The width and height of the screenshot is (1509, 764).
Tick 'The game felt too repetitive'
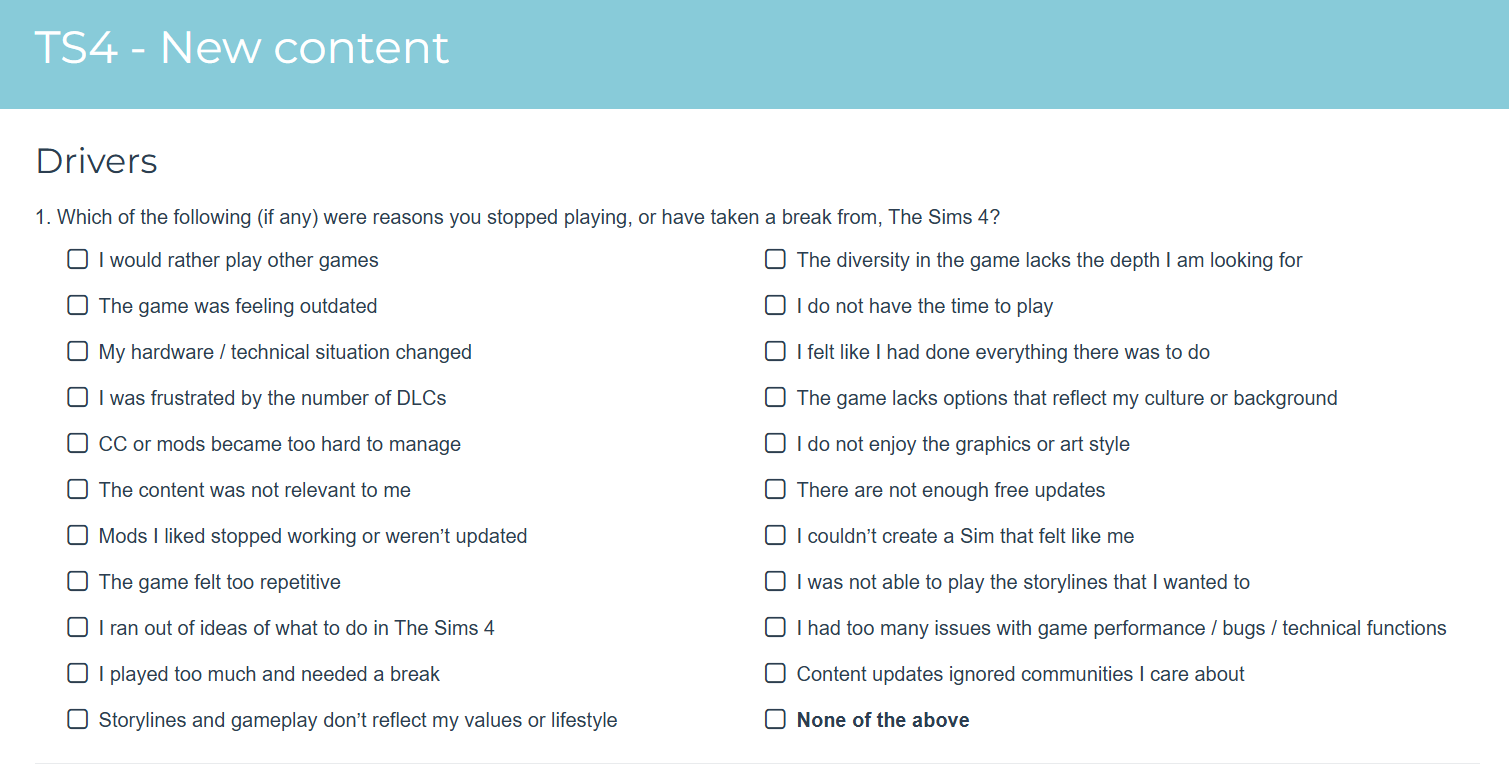click(77, 582)
